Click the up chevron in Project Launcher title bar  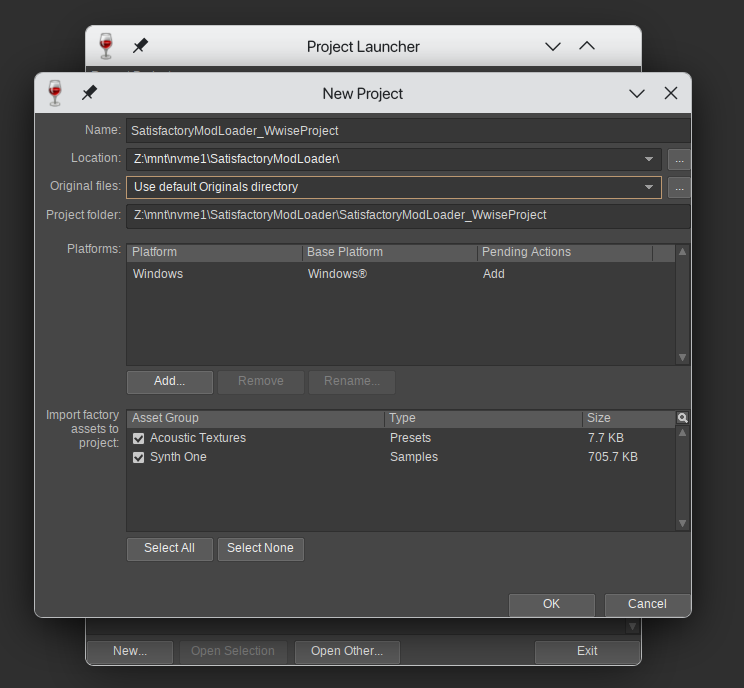click(587, 46)
